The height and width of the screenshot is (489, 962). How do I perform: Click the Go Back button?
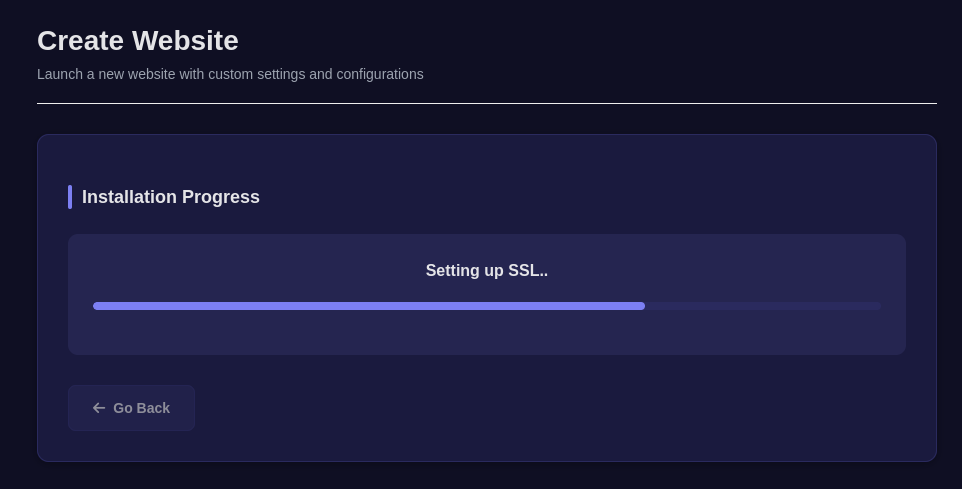(131, 408)
